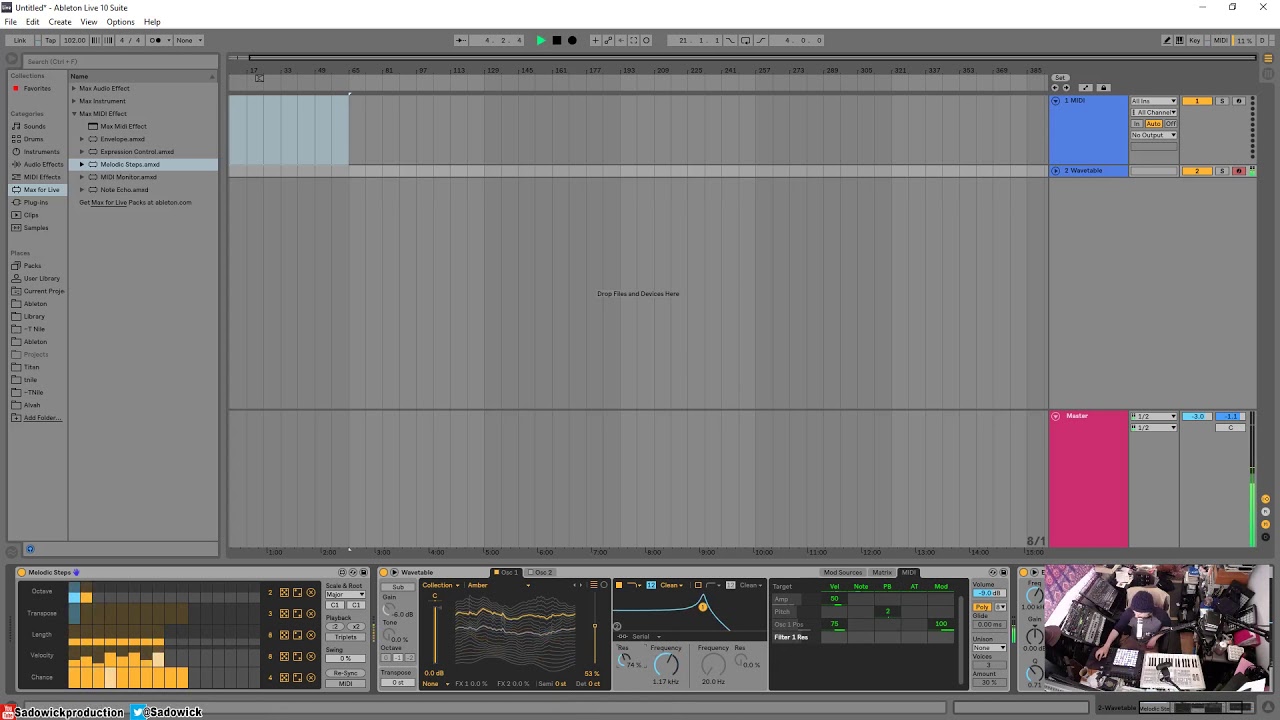Viewport: 1280px width, 720px height.
Task: Click the Draw Mode pencil icon
Action: click(x=1167, y=40)
